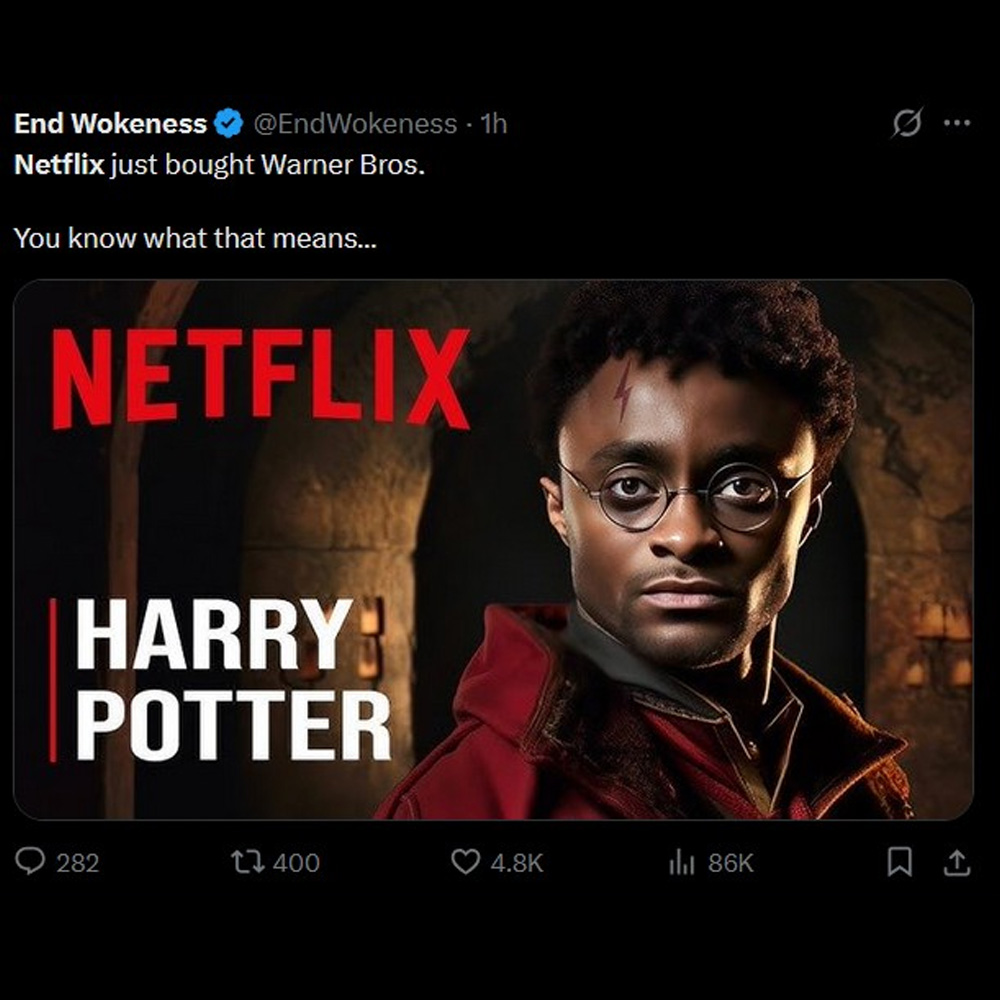Click the slashed circle Grok icon
This screenshot has width=1000, height=1000.
pyautogui.click(x=907, y=124)
